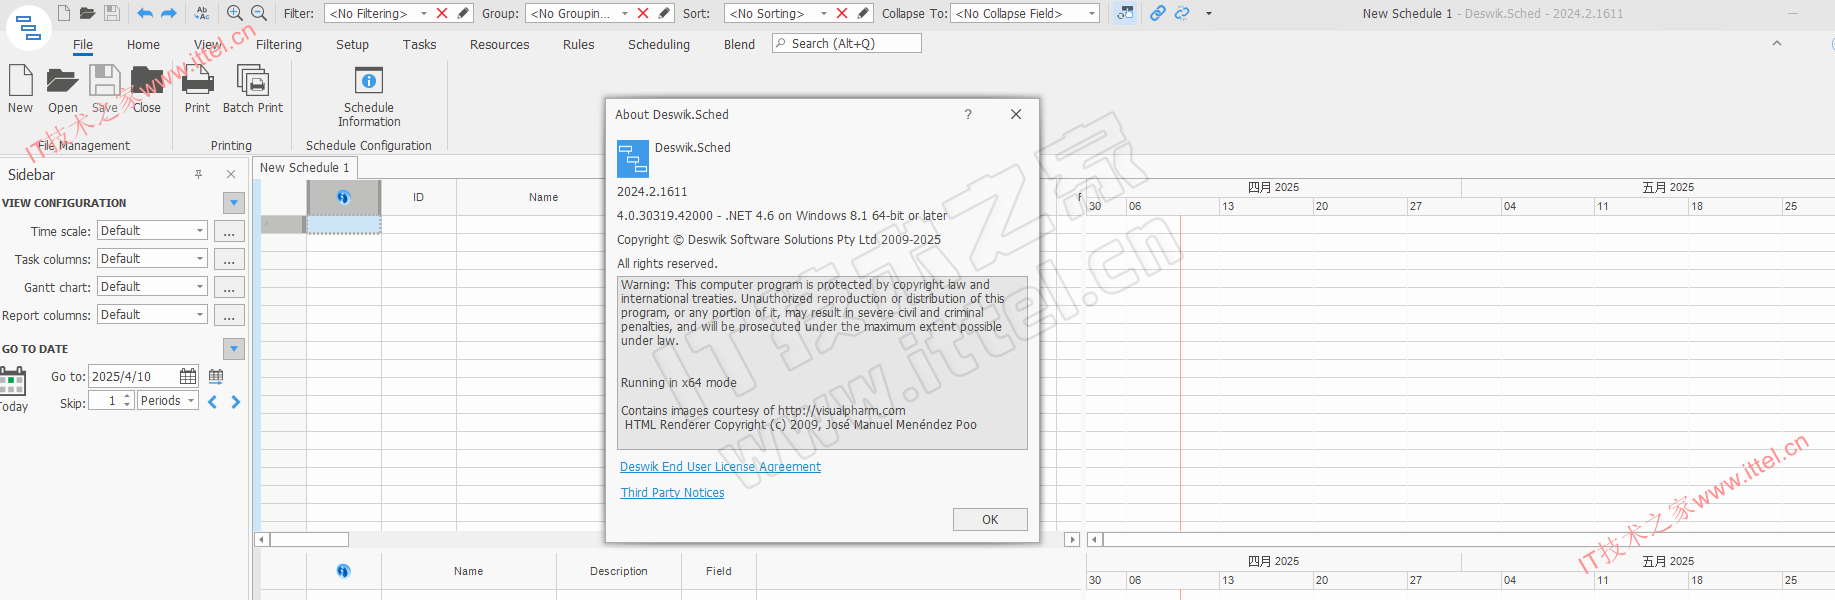
Task: Open the Filtering ribbon tab
Action: (x=279, y=45)
